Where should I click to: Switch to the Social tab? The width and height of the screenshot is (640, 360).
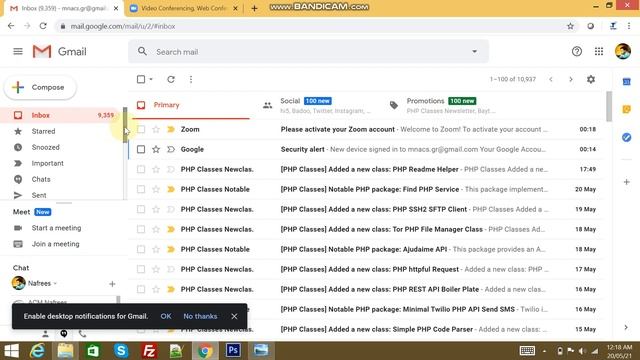317,105
